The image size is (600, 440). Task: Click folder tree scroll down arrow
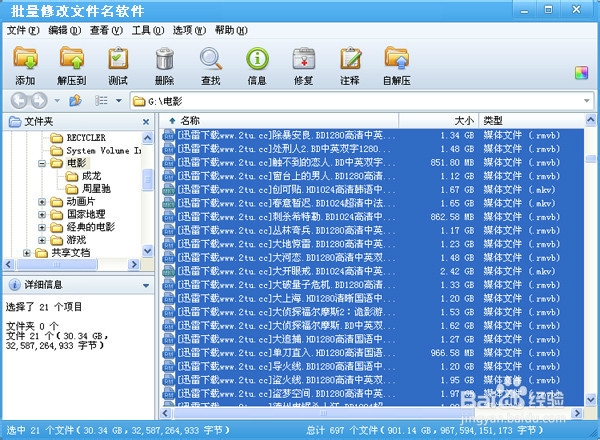pyautogui.click(x=147, y=251)
